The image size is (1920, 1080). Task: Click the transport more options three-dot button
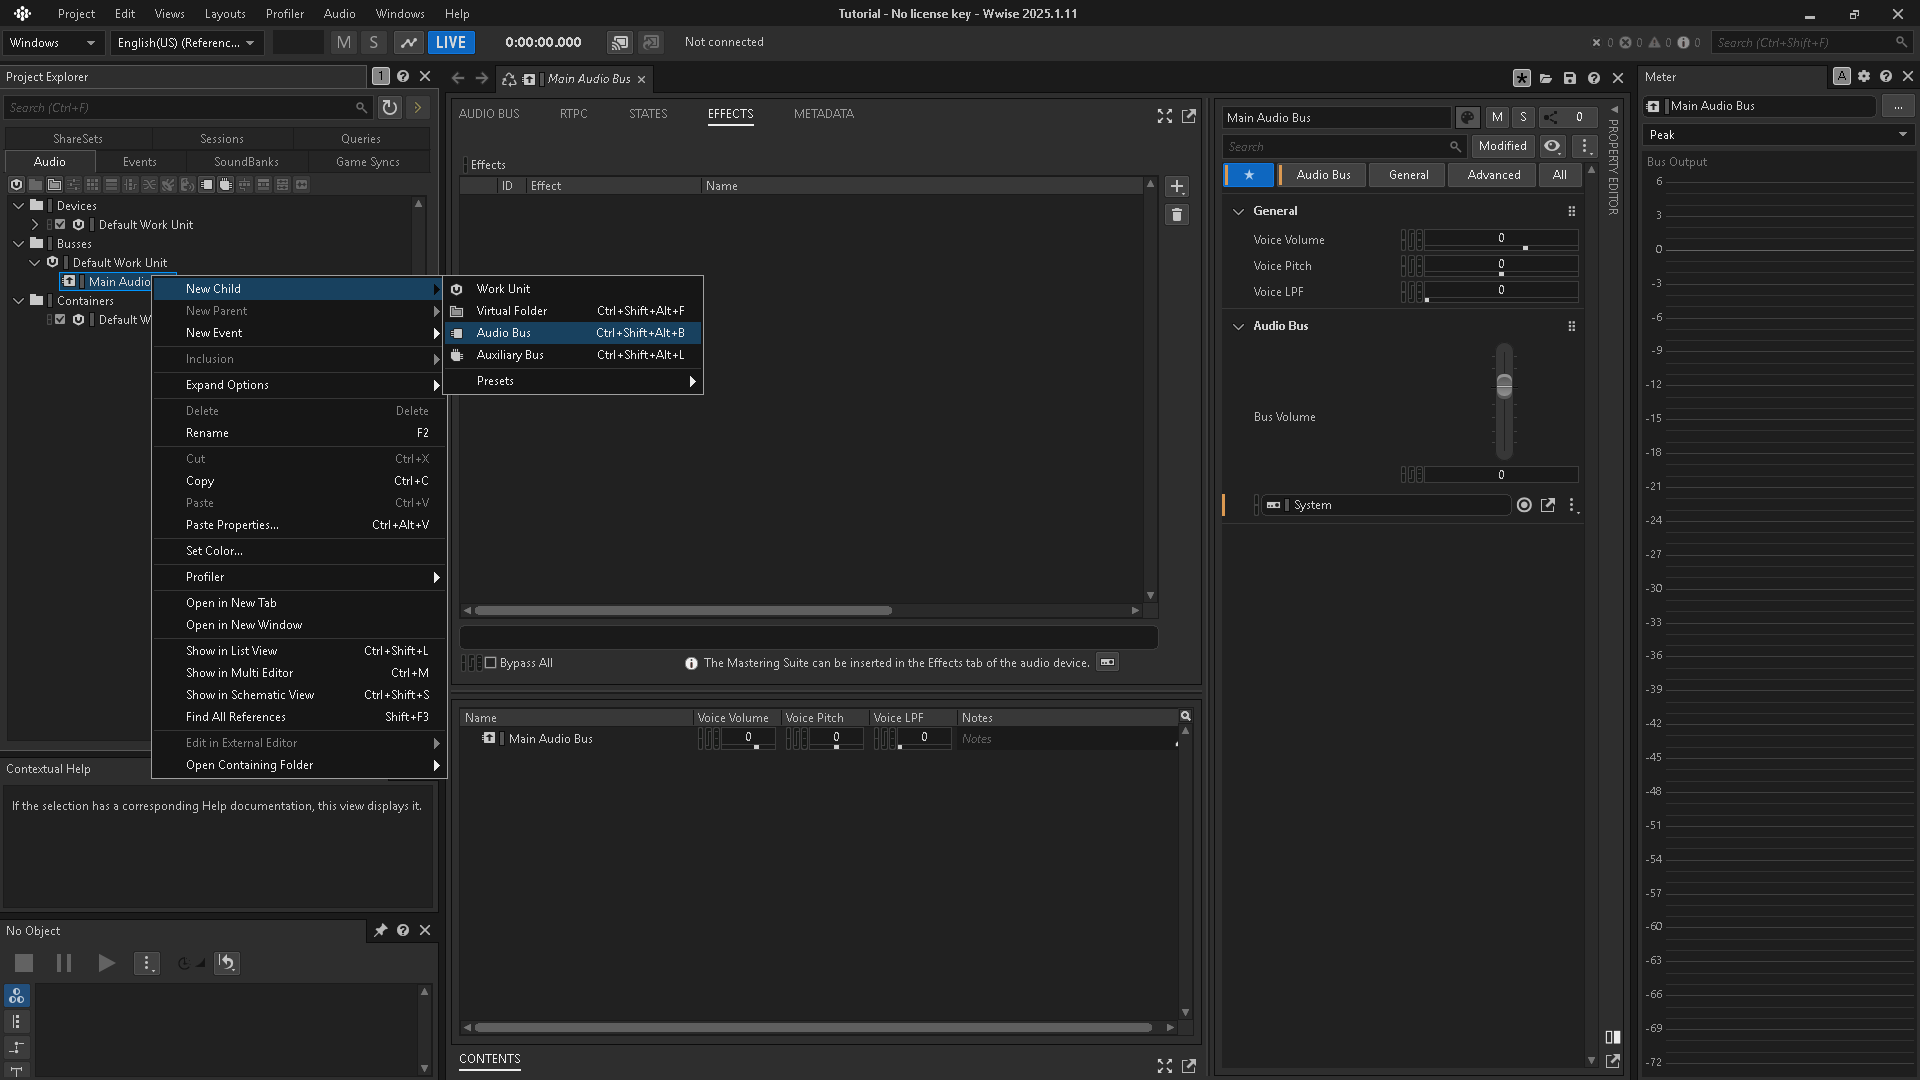tap(147, 963)
